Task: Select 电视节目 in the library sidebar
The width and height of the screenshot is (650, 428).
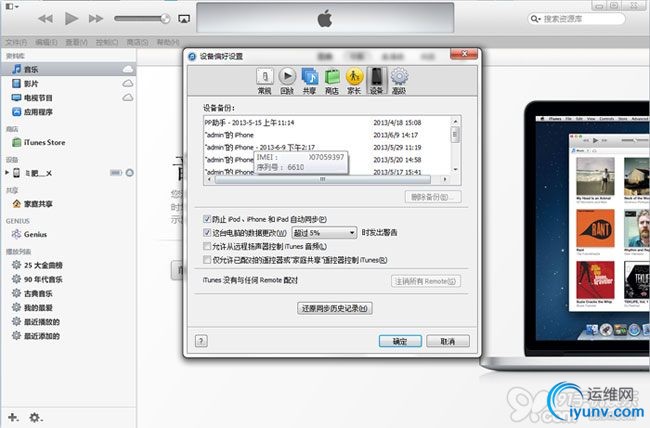Action: pos(68,97)
